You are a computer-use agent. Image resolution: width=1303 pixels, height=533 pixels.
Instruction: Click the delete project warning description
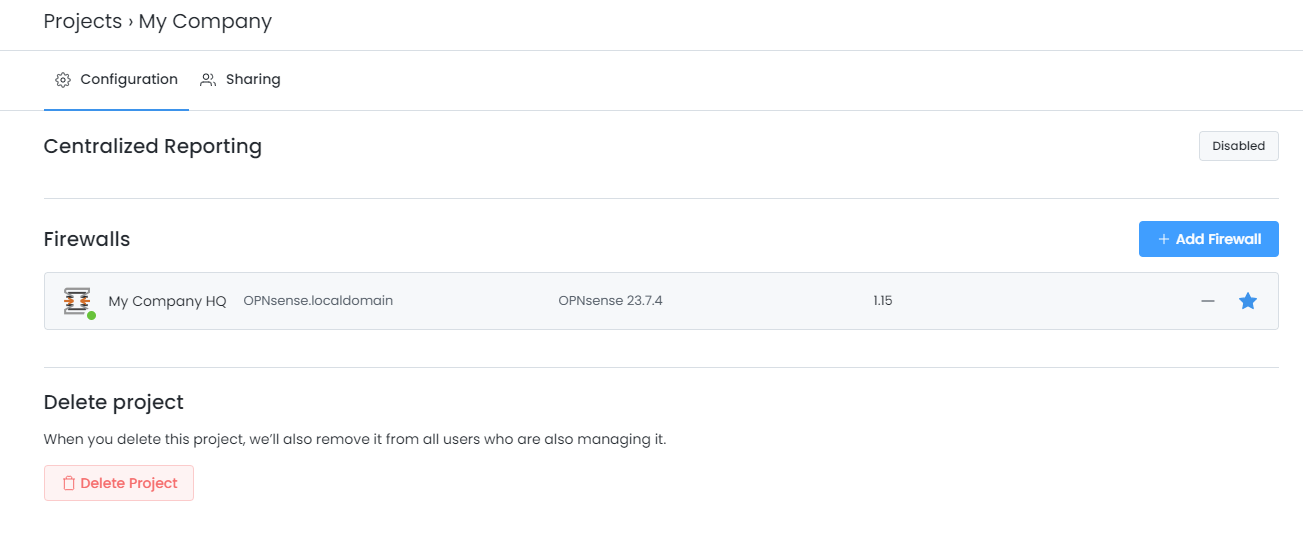tap(355, 439)
